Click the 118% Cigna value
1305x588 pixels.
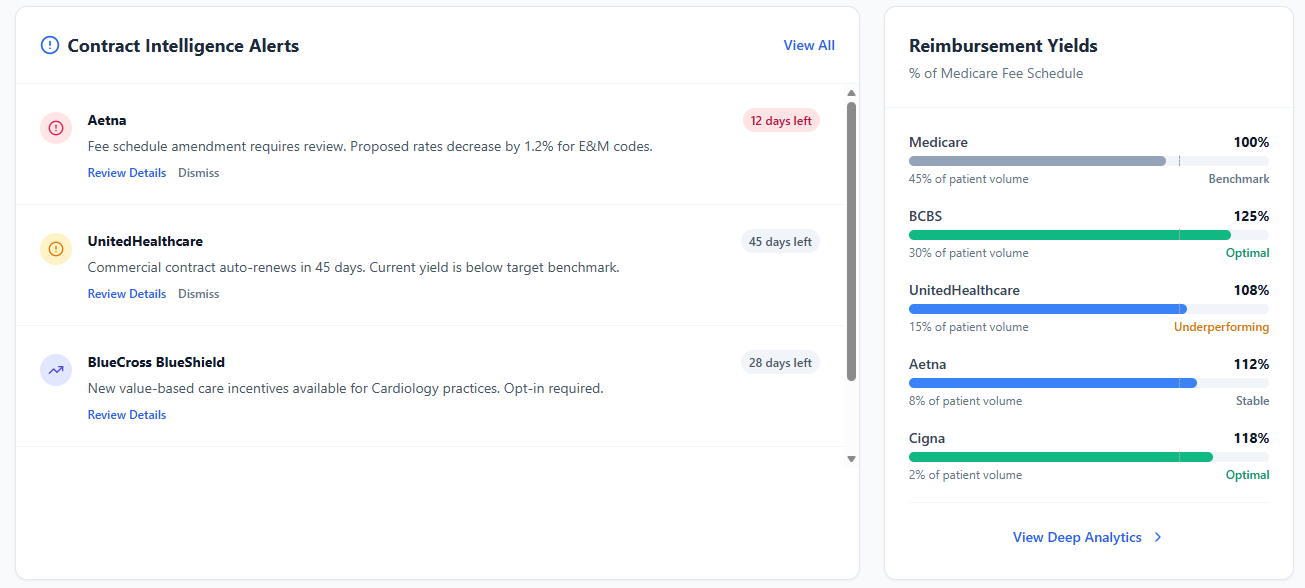tap(1251, 439)
